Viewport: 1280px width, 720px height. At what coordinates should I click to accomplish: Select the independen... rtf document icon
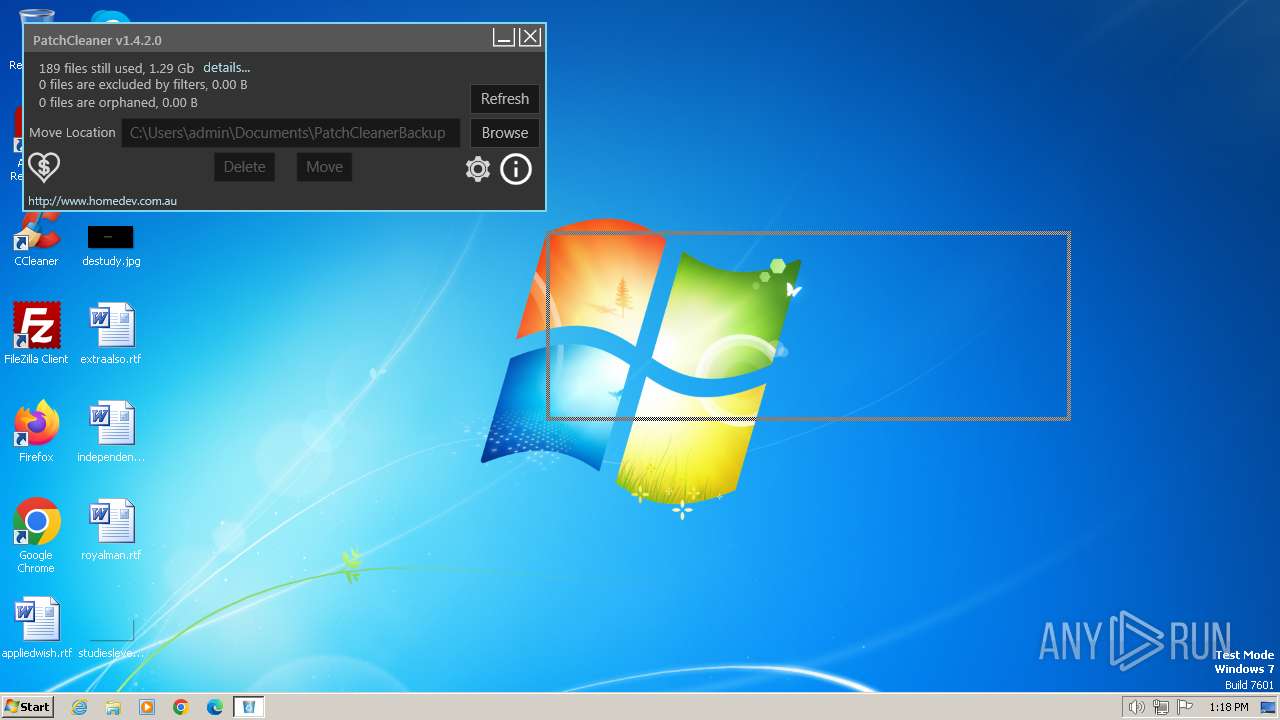(111, 431)
